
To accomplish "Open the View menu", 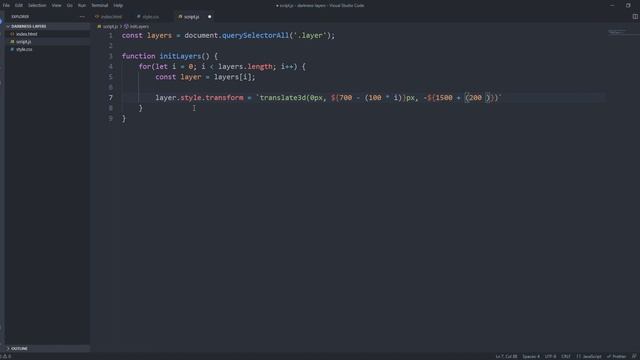I will (56, 5).
